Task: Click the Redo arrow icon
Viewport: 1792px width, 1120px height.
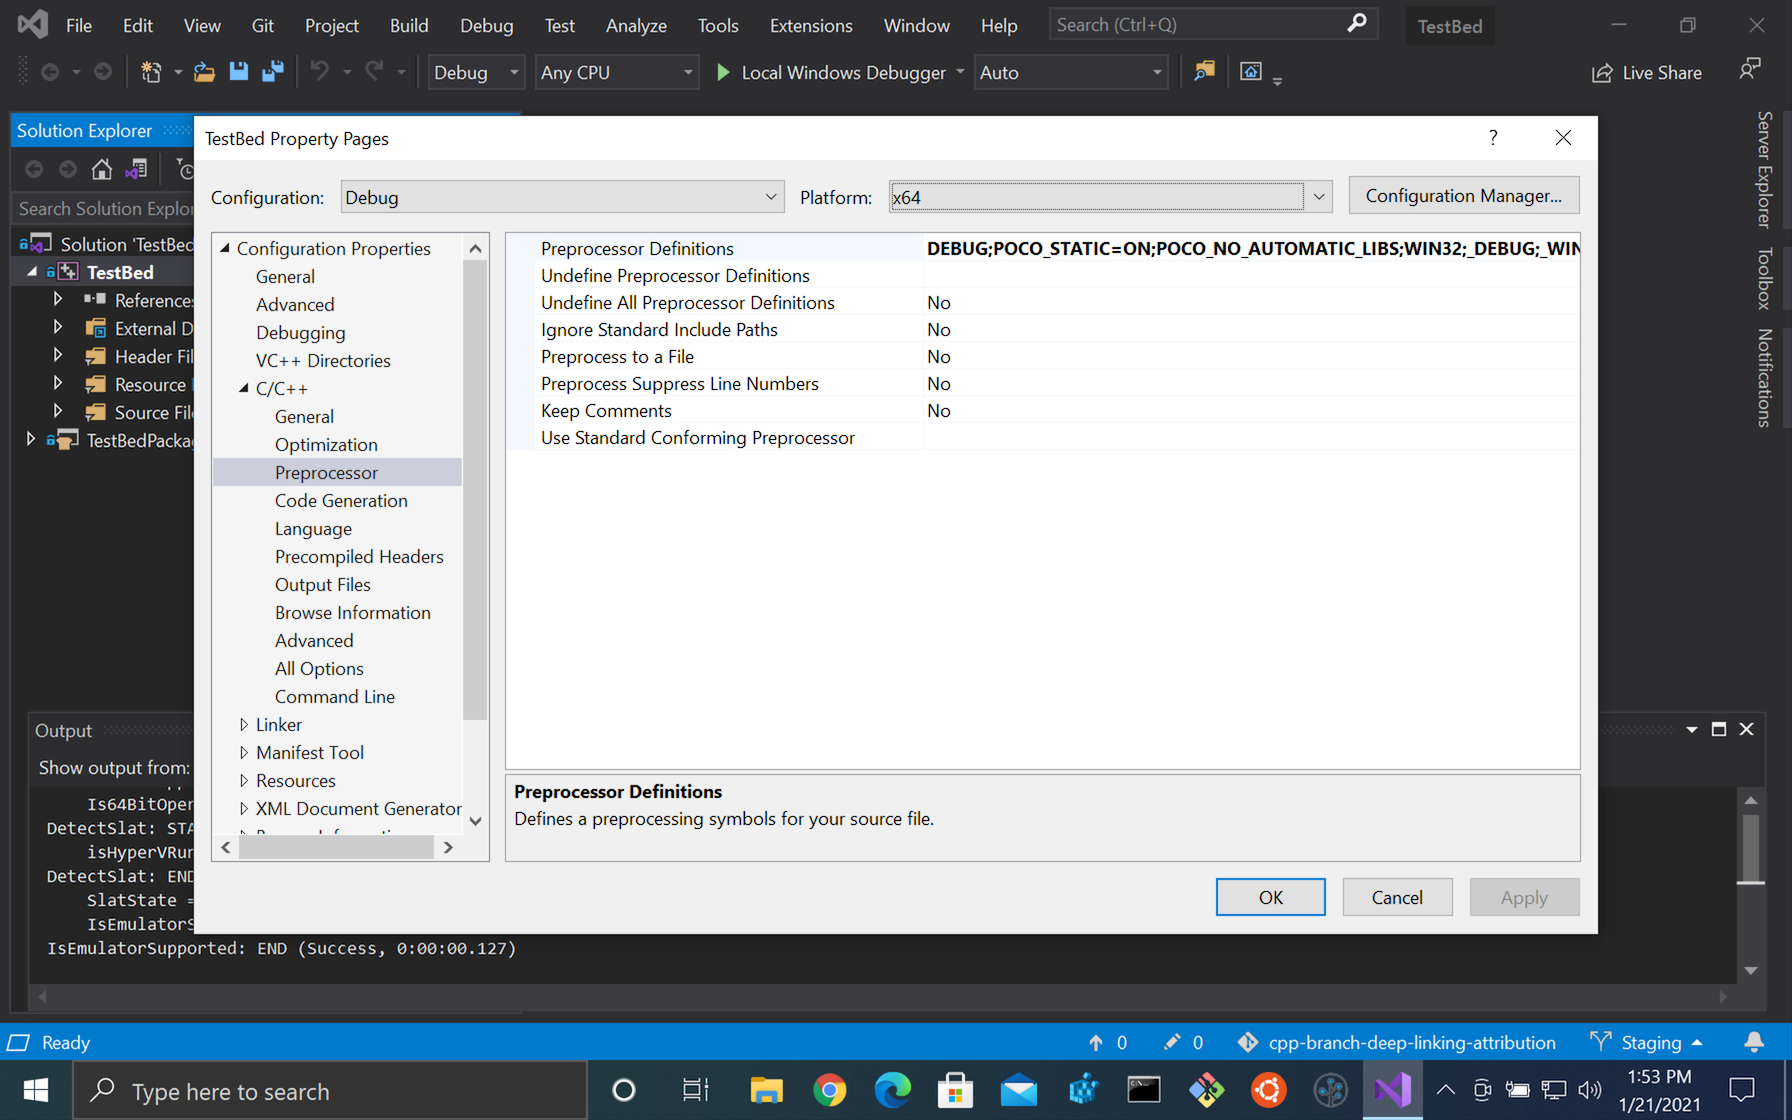Action: click(374, 72)
